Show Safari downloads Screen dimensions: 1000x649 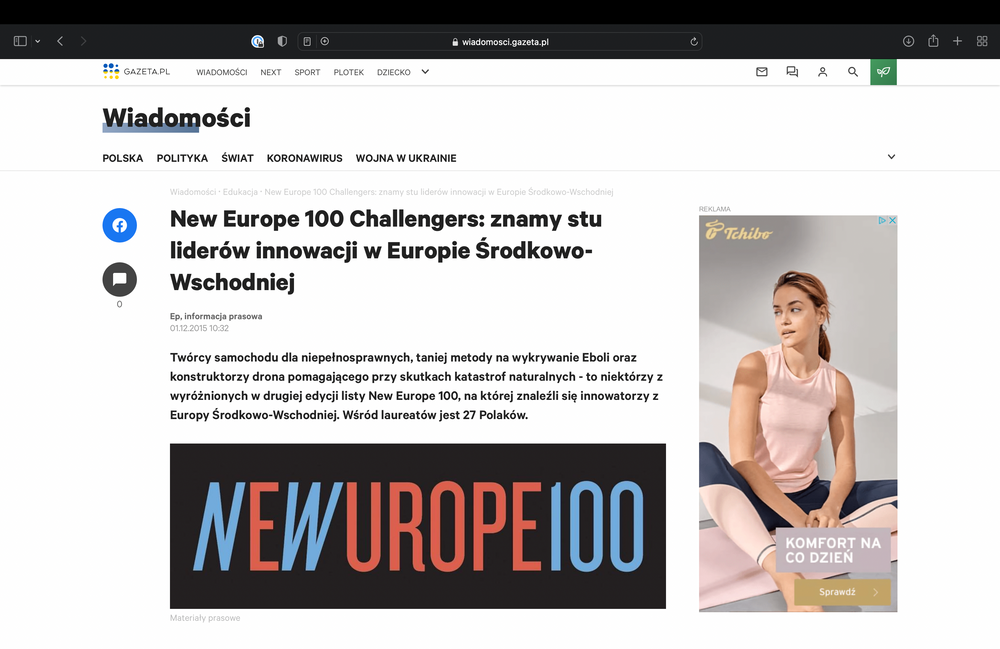pos(909,41)
